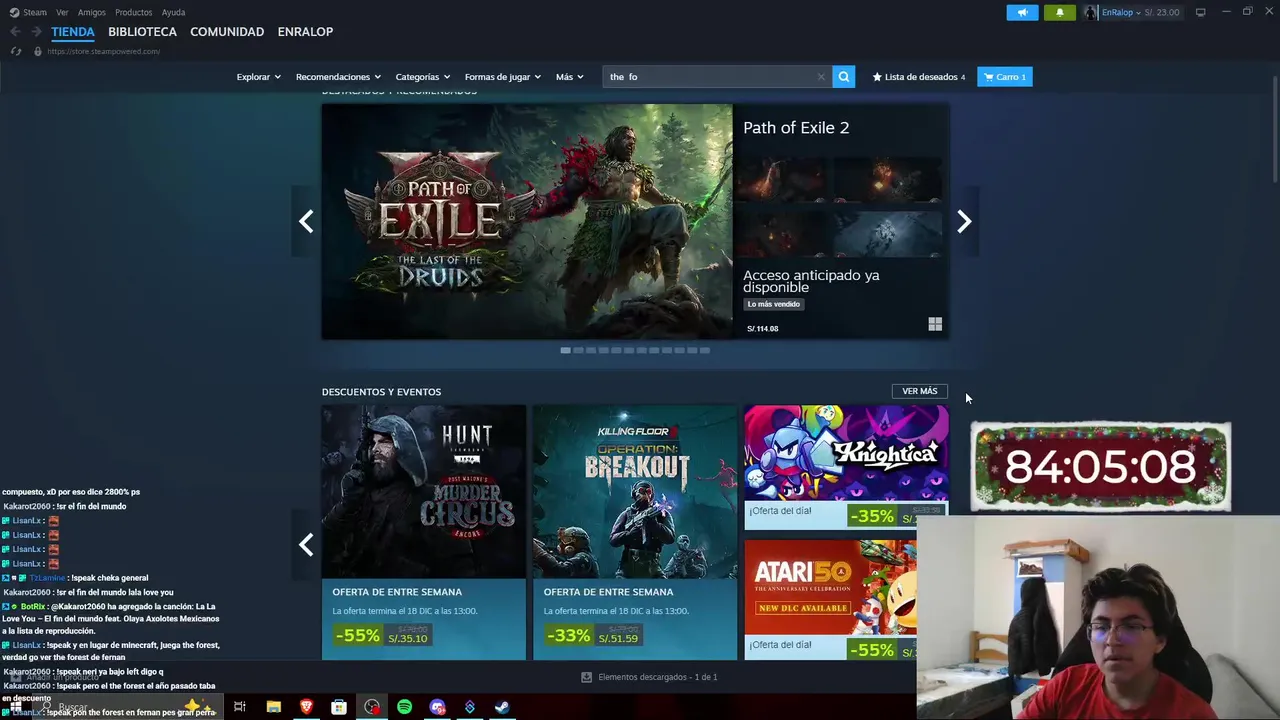Open the Path of Exile 2 banner image
1280x720 pixels.
[527, 222]
